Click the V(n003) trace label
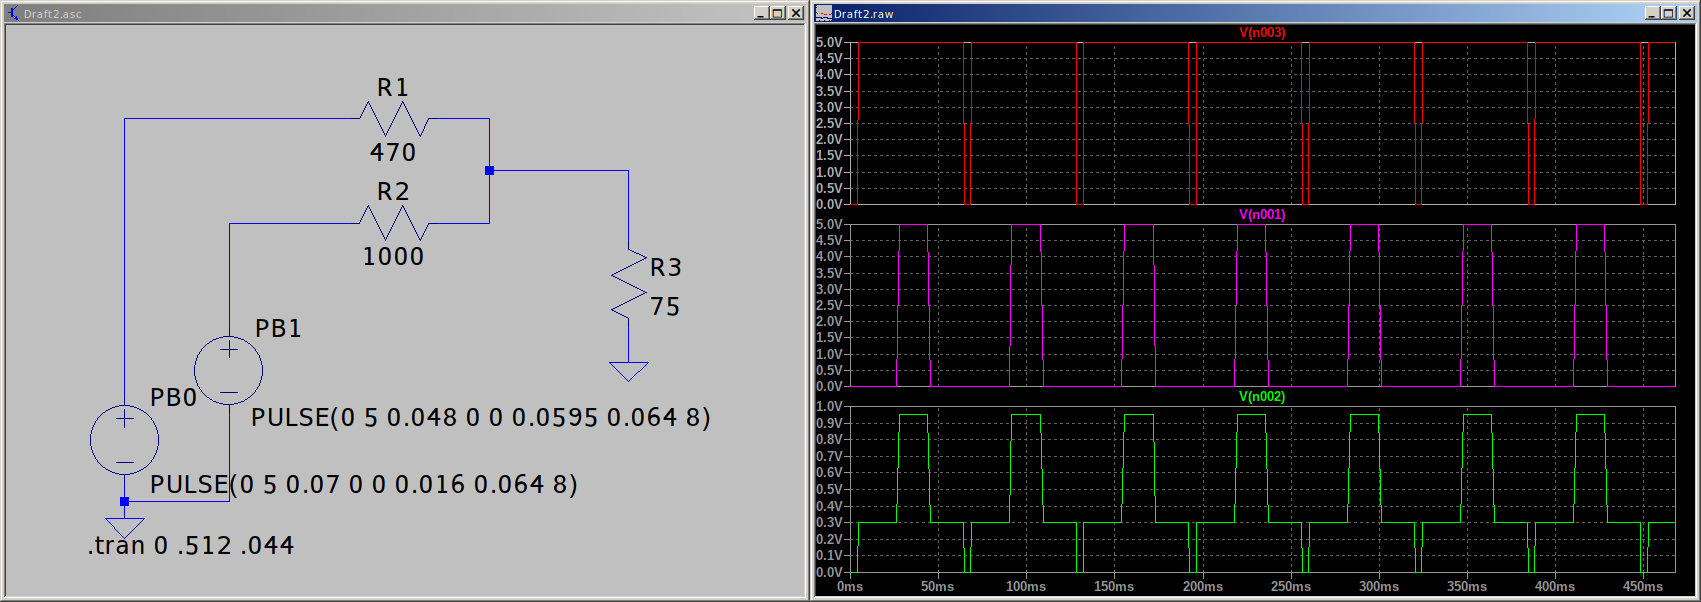 tap(1262, 33)
